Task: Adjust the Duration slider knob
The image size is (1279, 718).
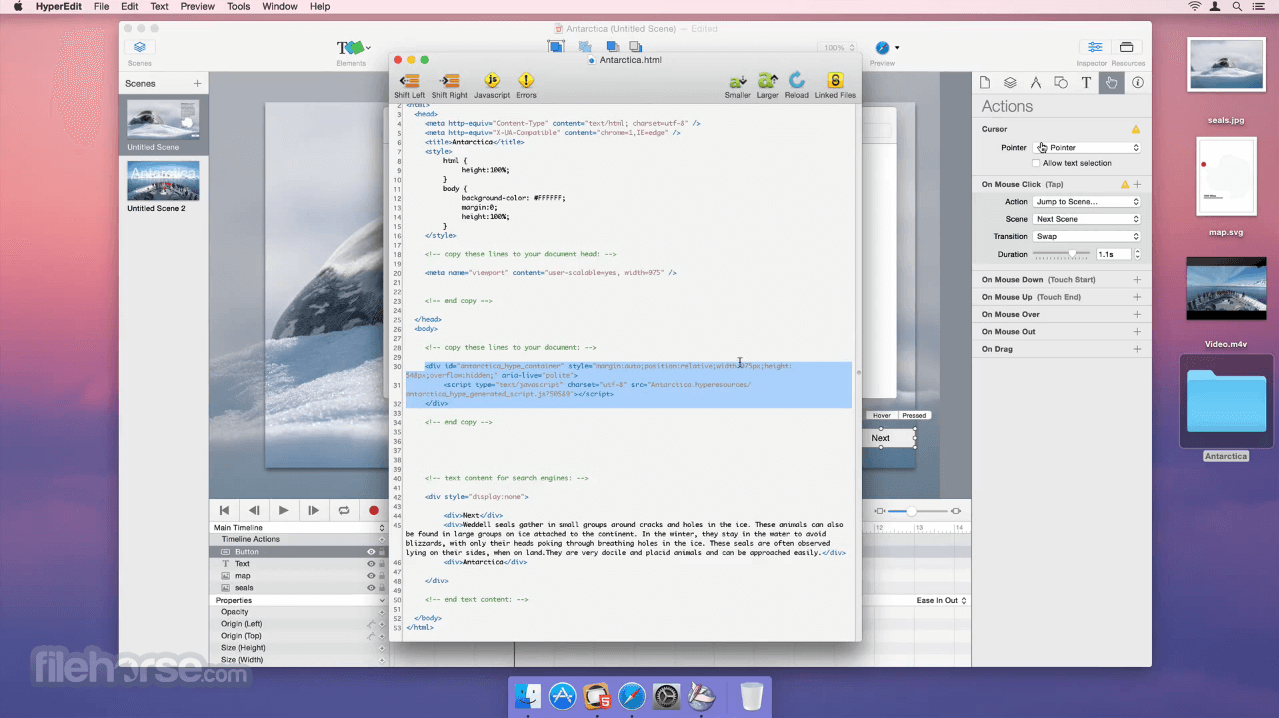Action: pos(1073,253)
